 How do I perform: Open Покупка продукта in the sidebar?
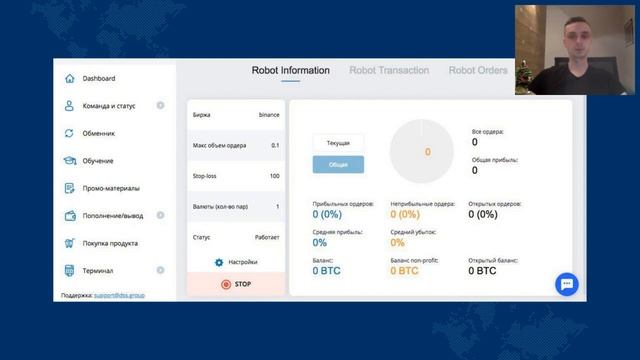[110, 243]
